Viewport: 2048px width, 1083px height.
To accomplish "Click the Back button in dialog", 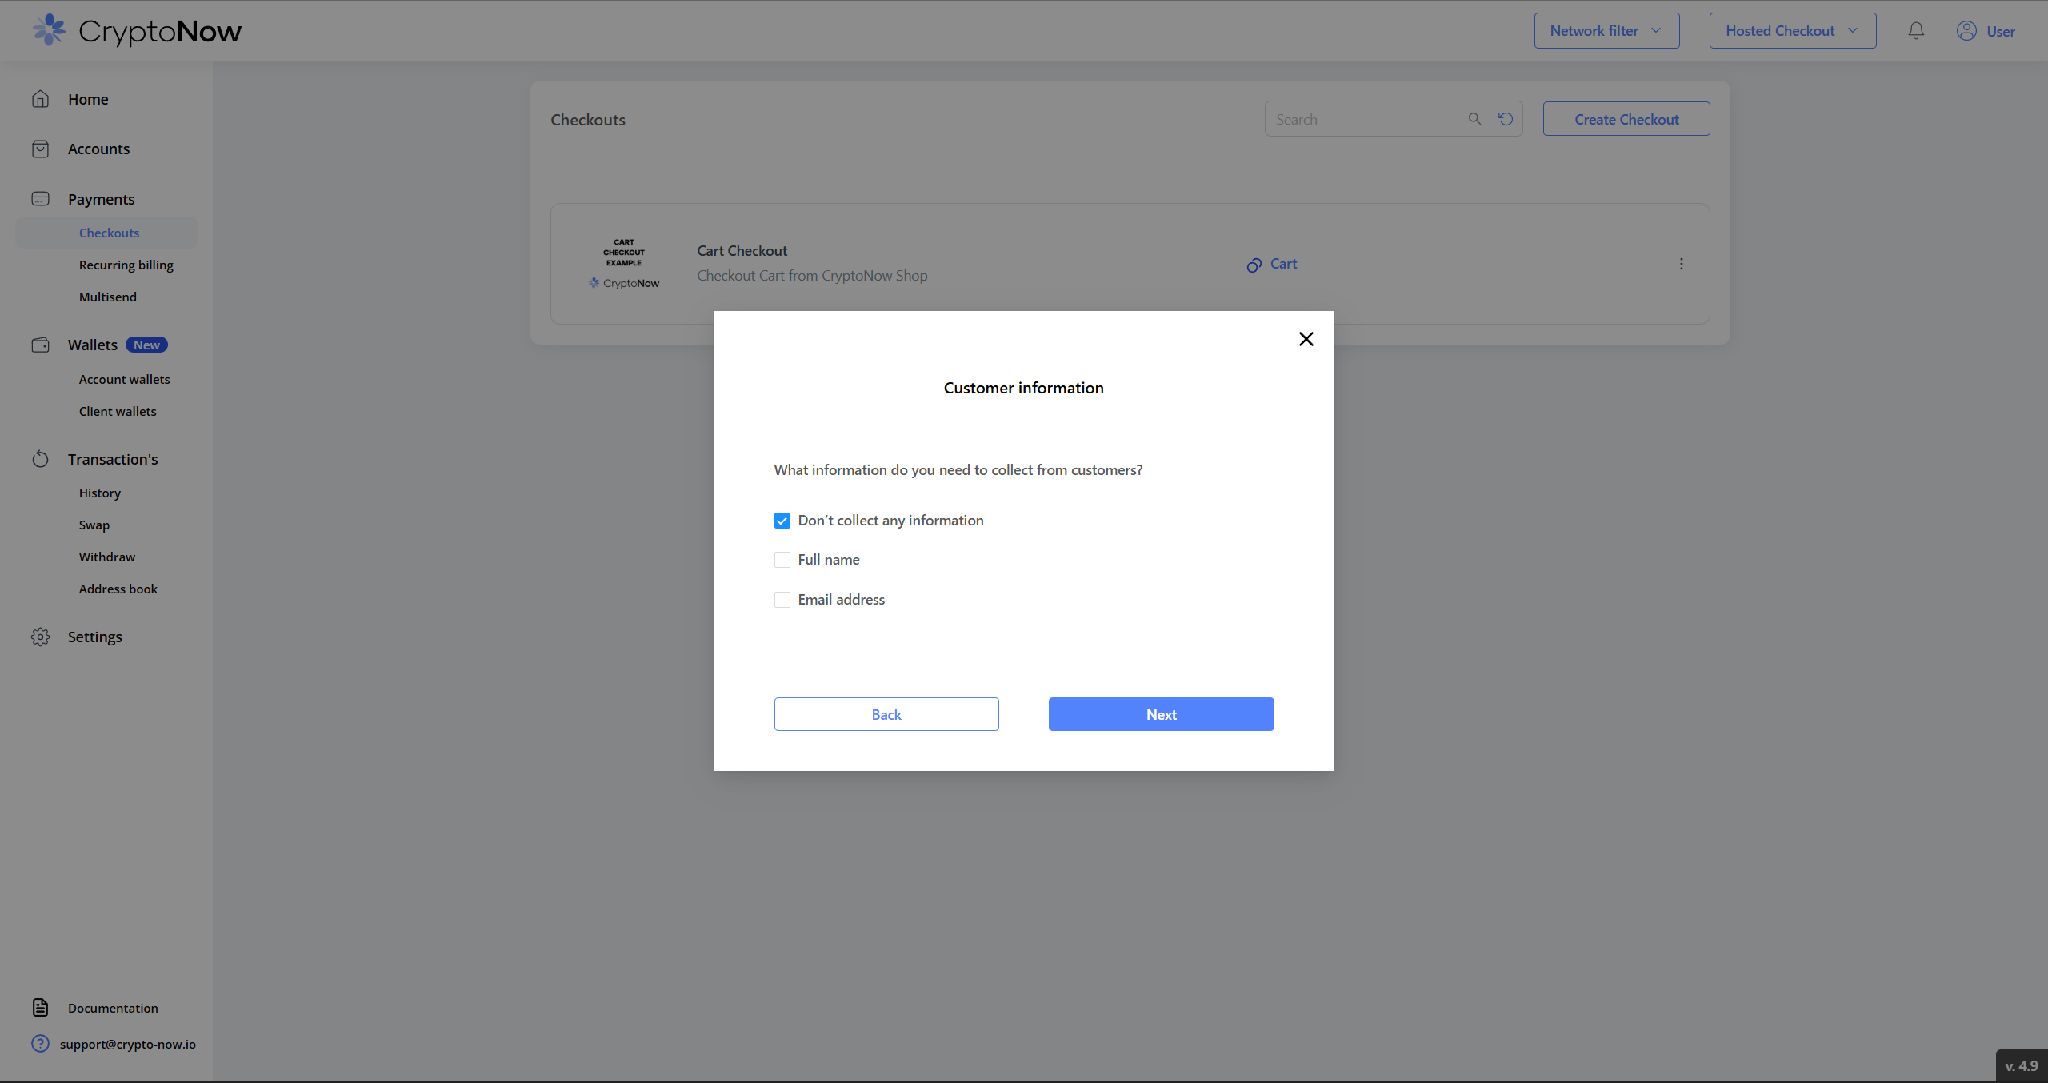I will point(886,714).
